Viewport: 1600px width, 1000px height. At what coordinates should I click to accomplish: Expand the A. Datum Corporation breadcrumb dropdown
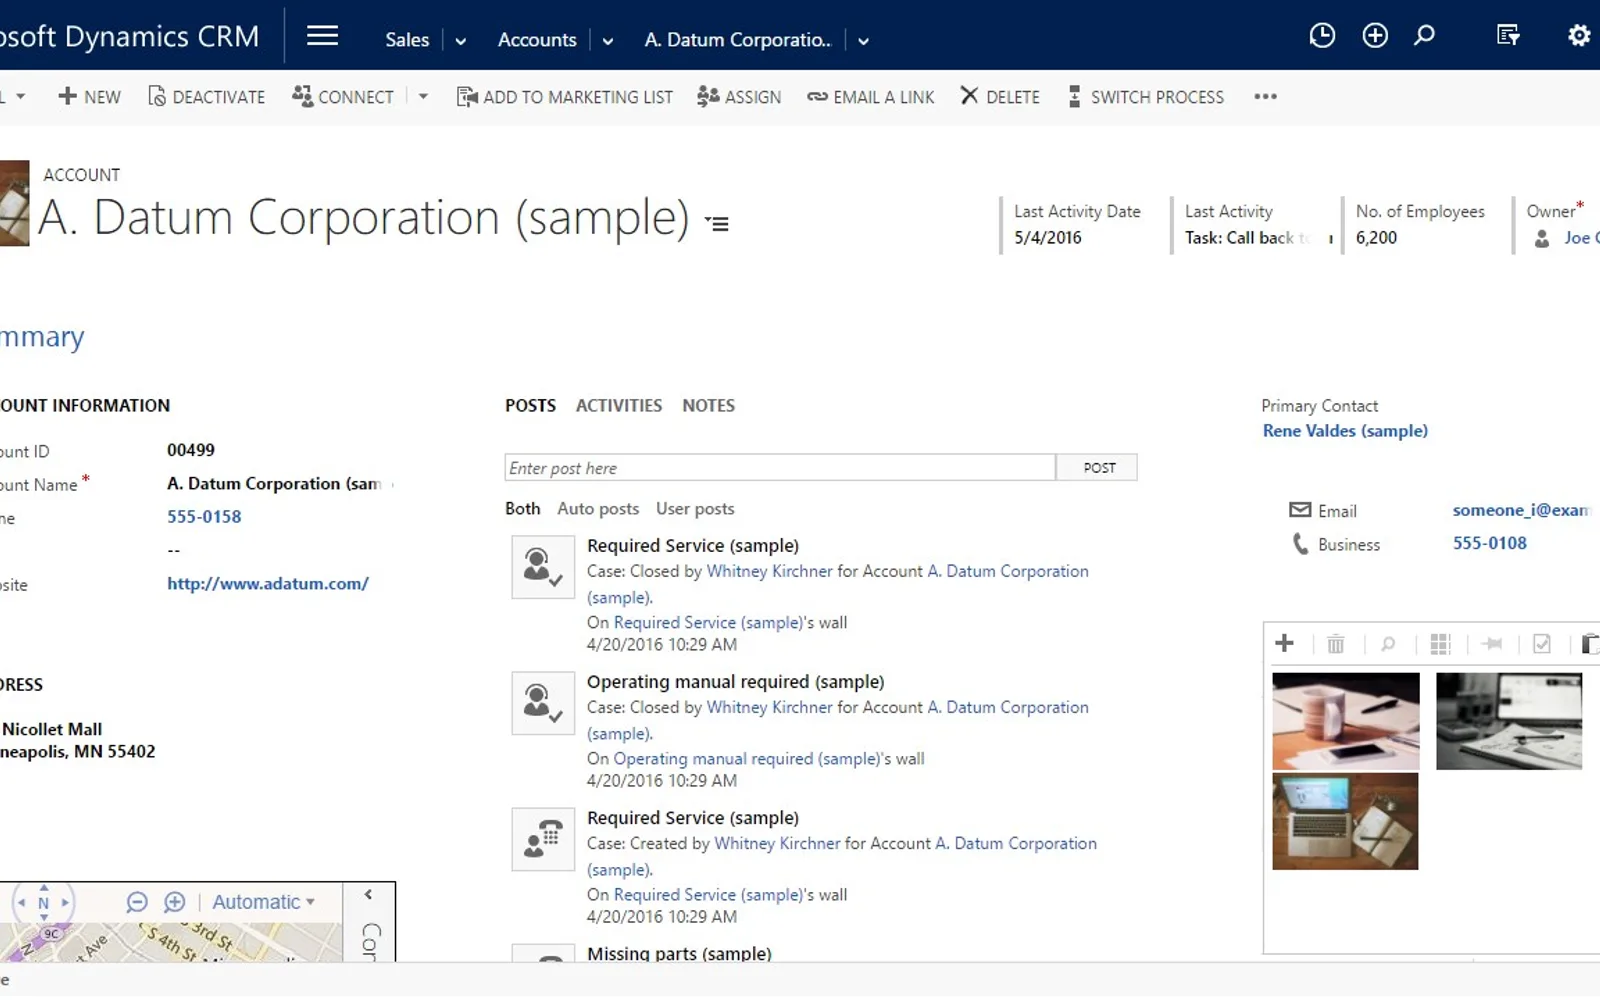864,41
